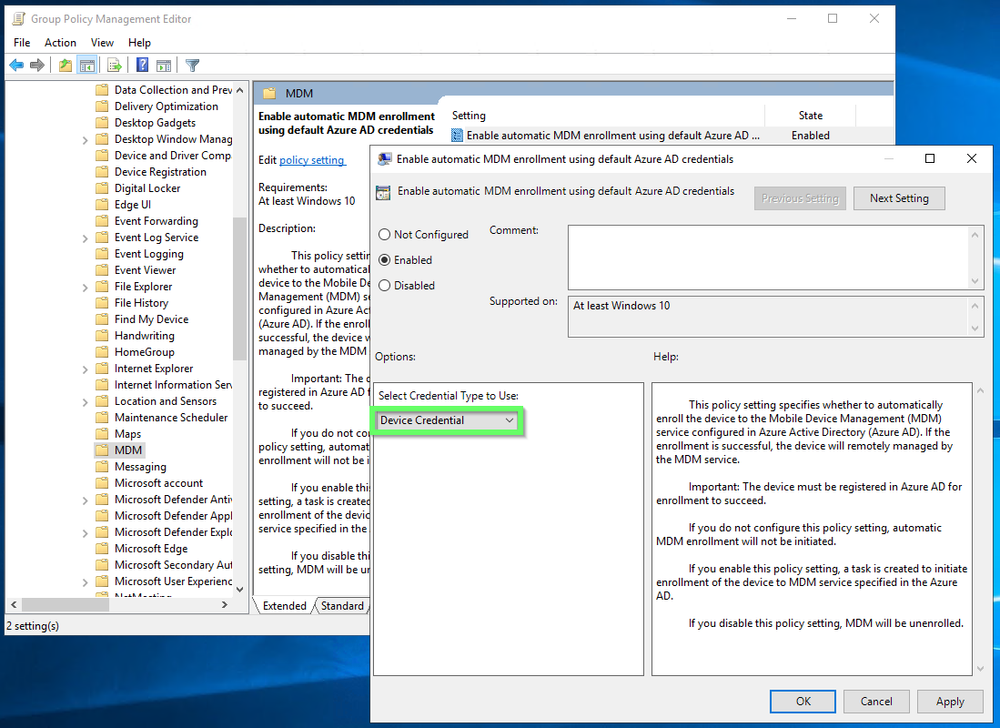This screenshot has height=728, width=1000.
Task: Click the Maps folder icon
Action: (102, 433)
